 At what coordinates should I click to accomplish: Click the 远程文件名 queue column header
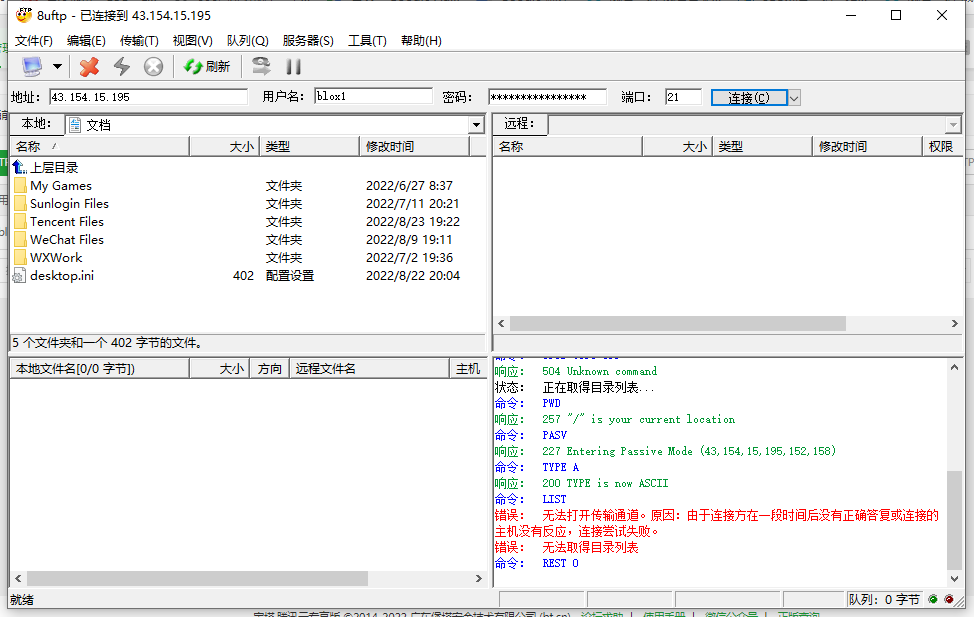tap(369, 369)
